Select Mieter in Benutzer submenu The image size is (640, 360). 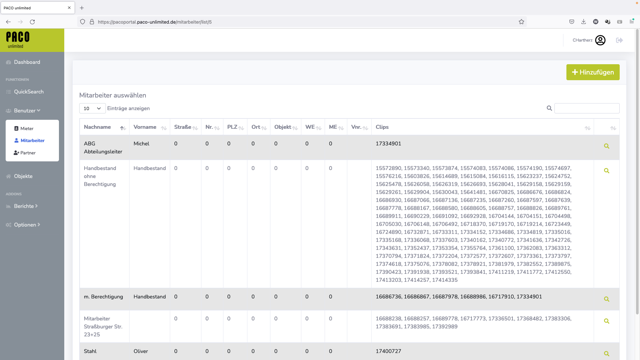(27, 129)
